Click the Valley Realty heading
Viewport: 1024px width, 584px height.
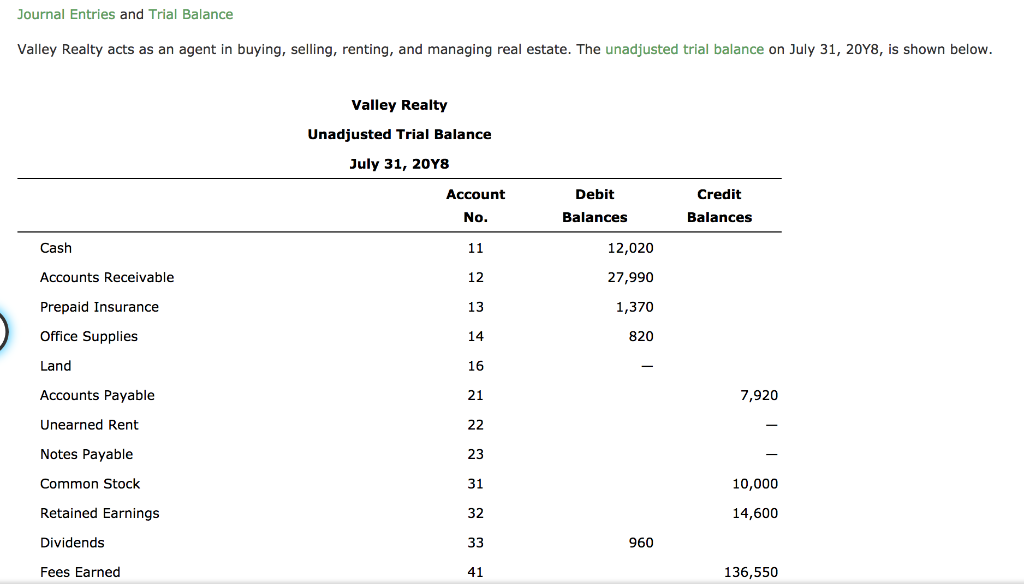tap(399, 104)
